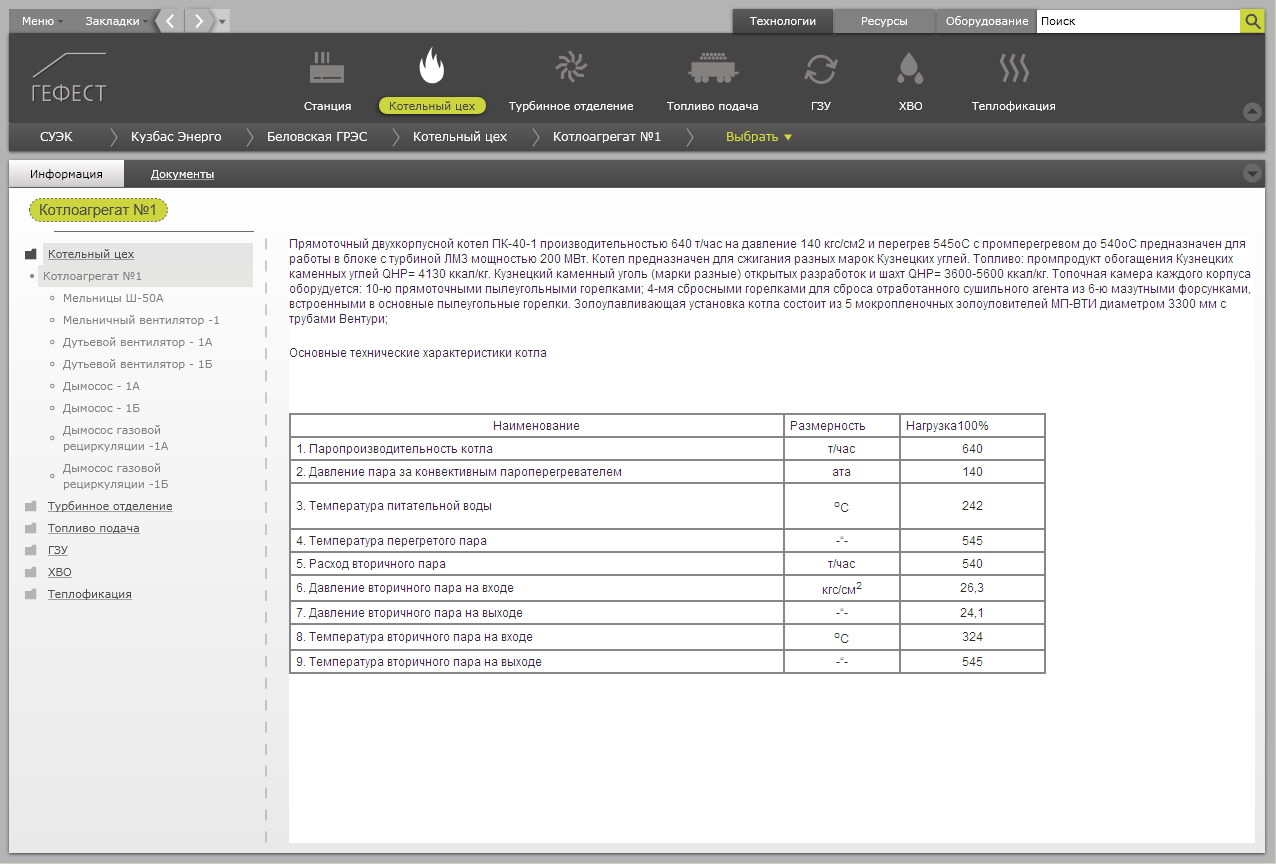Select Дымосос газовой рециркуляции -1Б

(116, 476)
